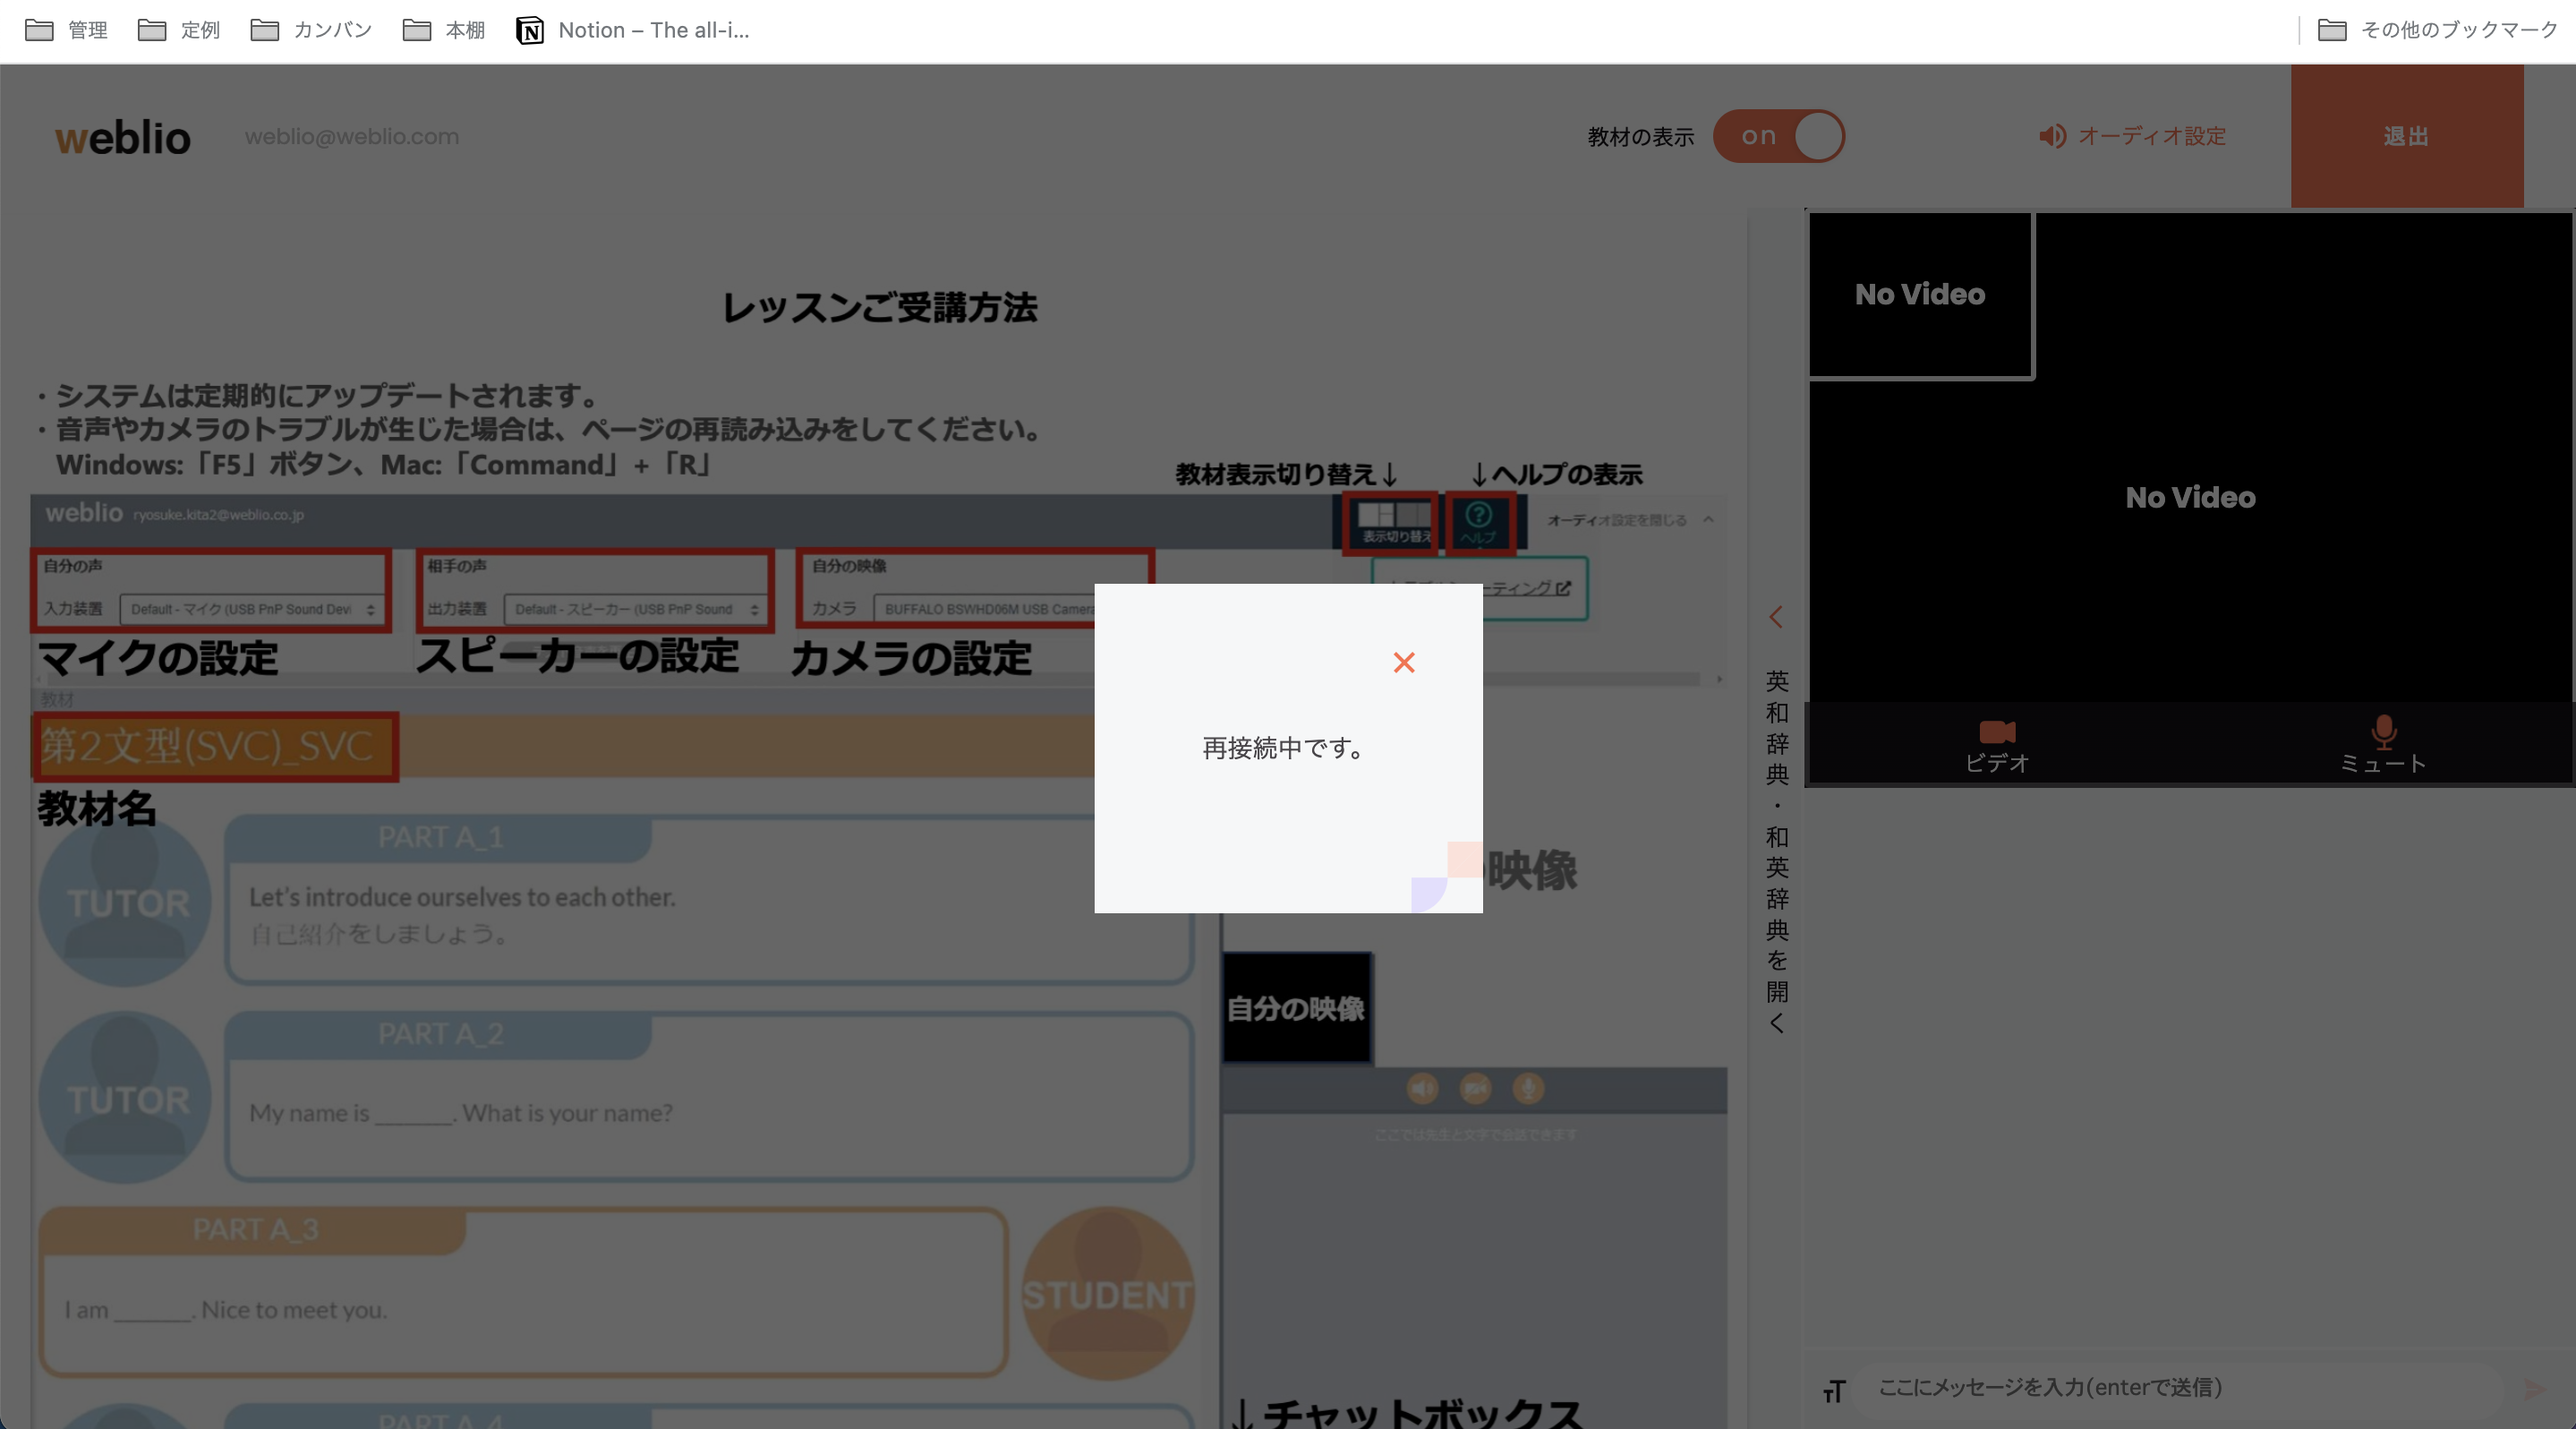2576x1429 pixels.
Task: Open the 定例 bookmarks folder
Action: coord(179,30)
